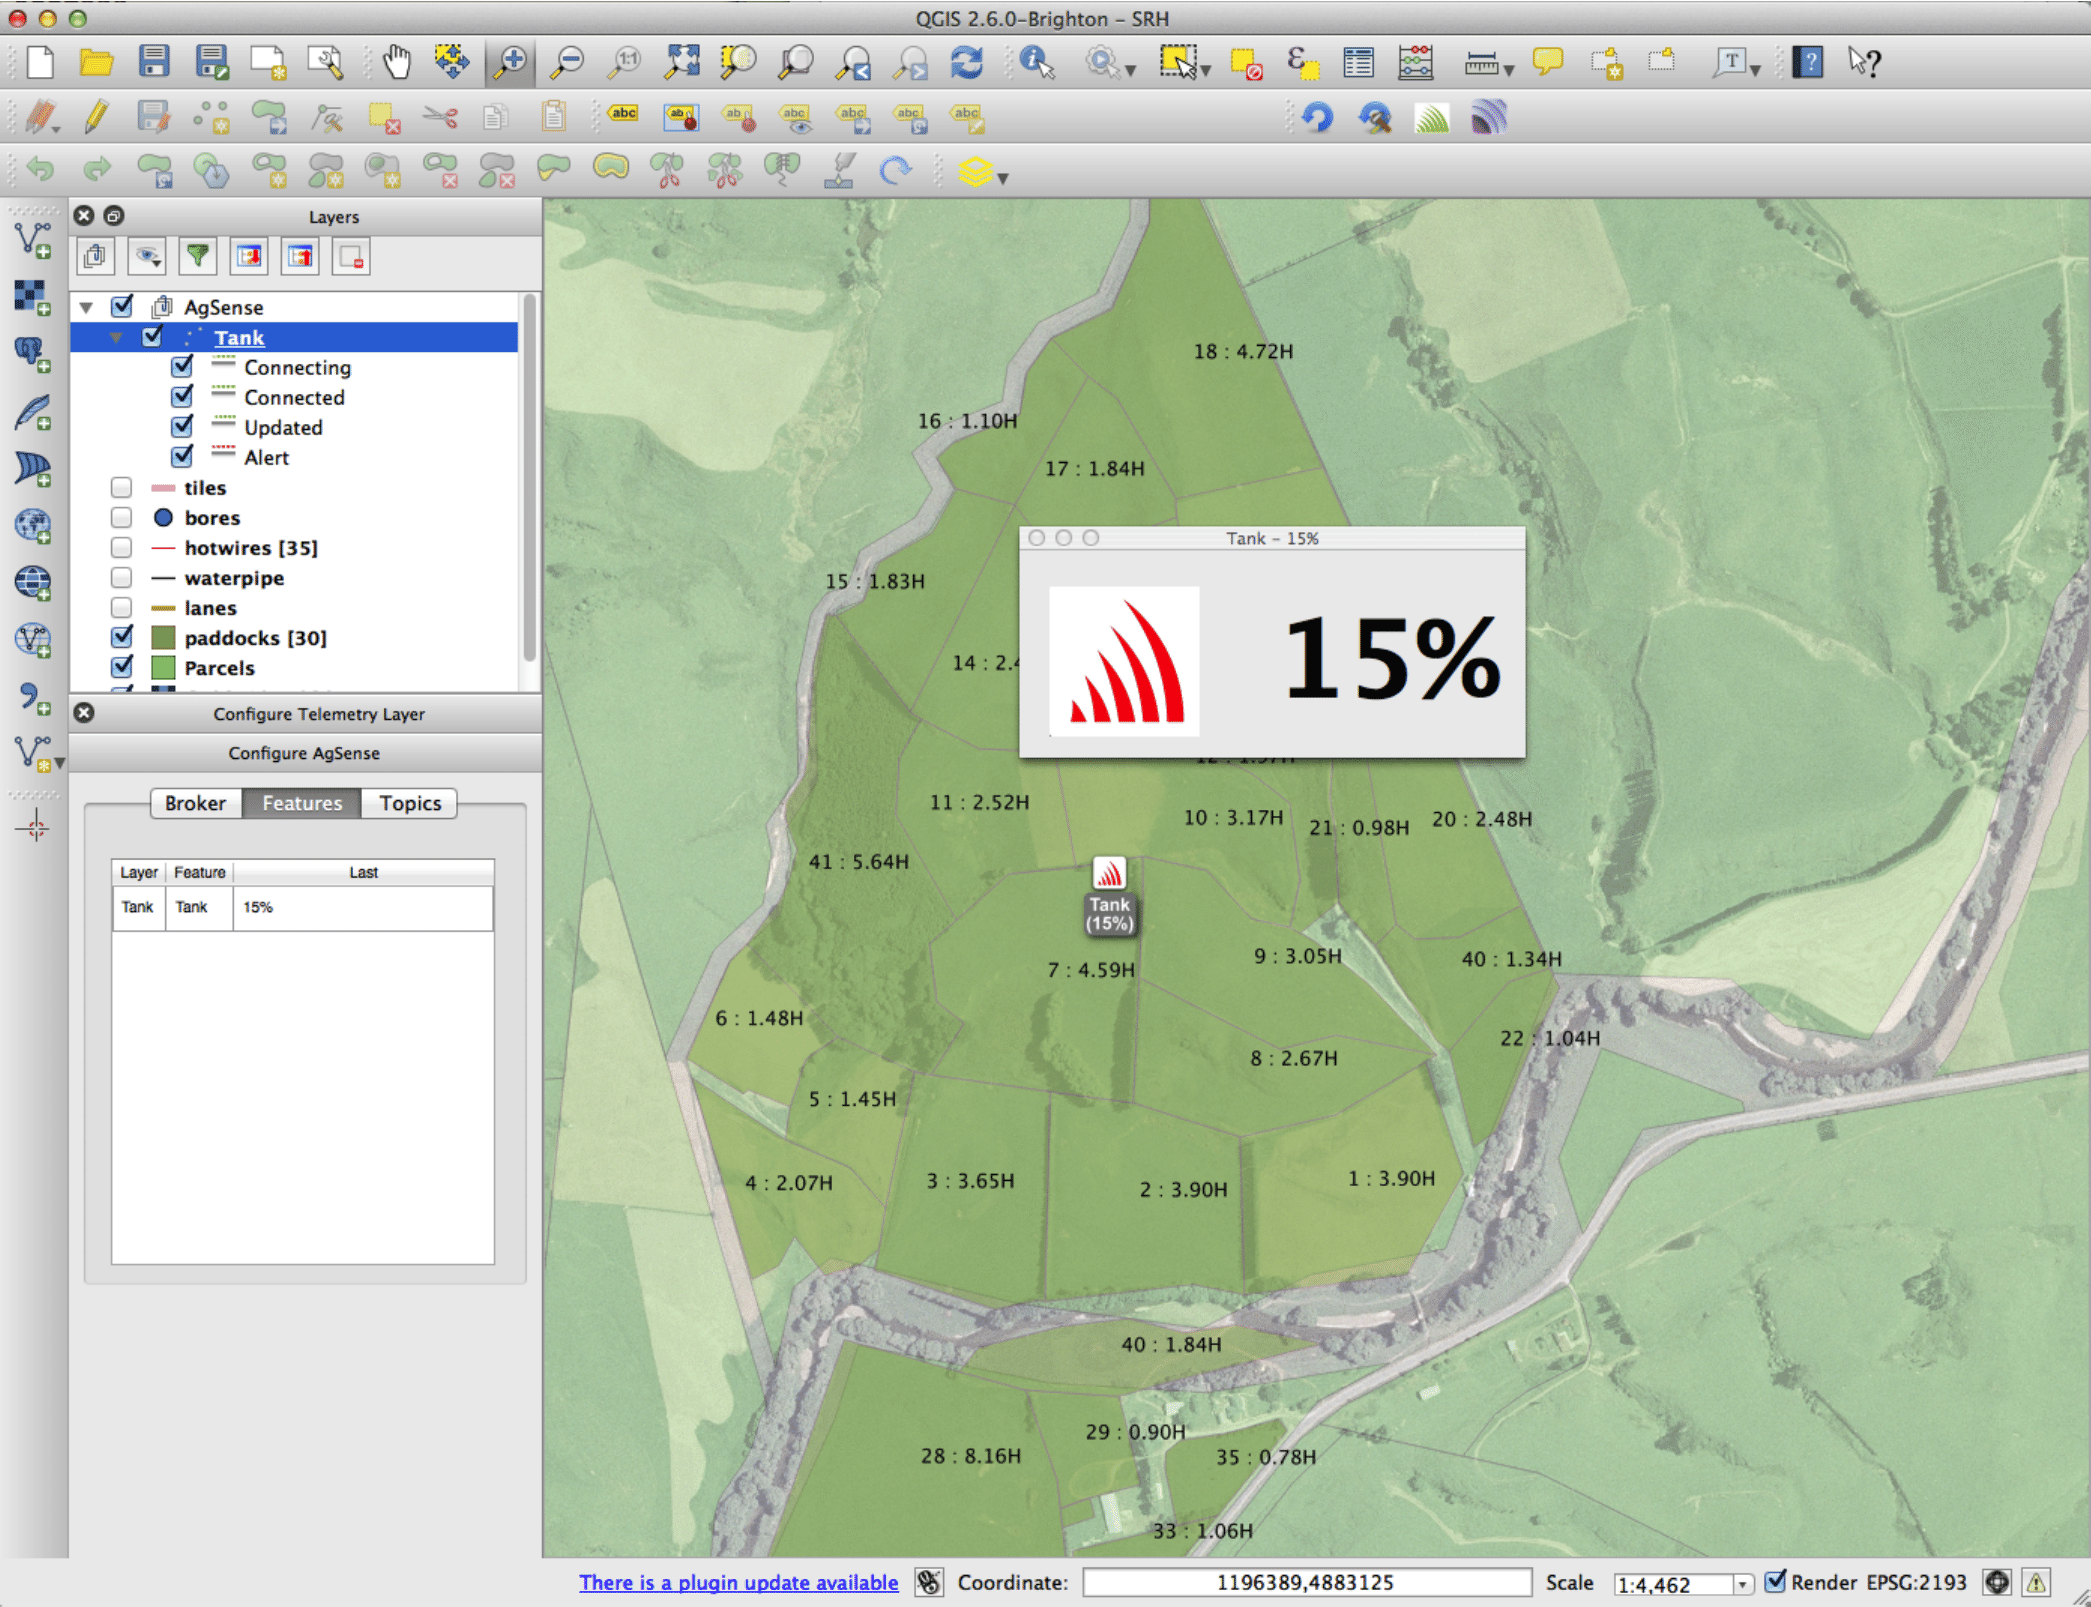Open the field calculator
Image resolution: width=2091 pixels, height=1607 pixels.
click(1415, 62)
